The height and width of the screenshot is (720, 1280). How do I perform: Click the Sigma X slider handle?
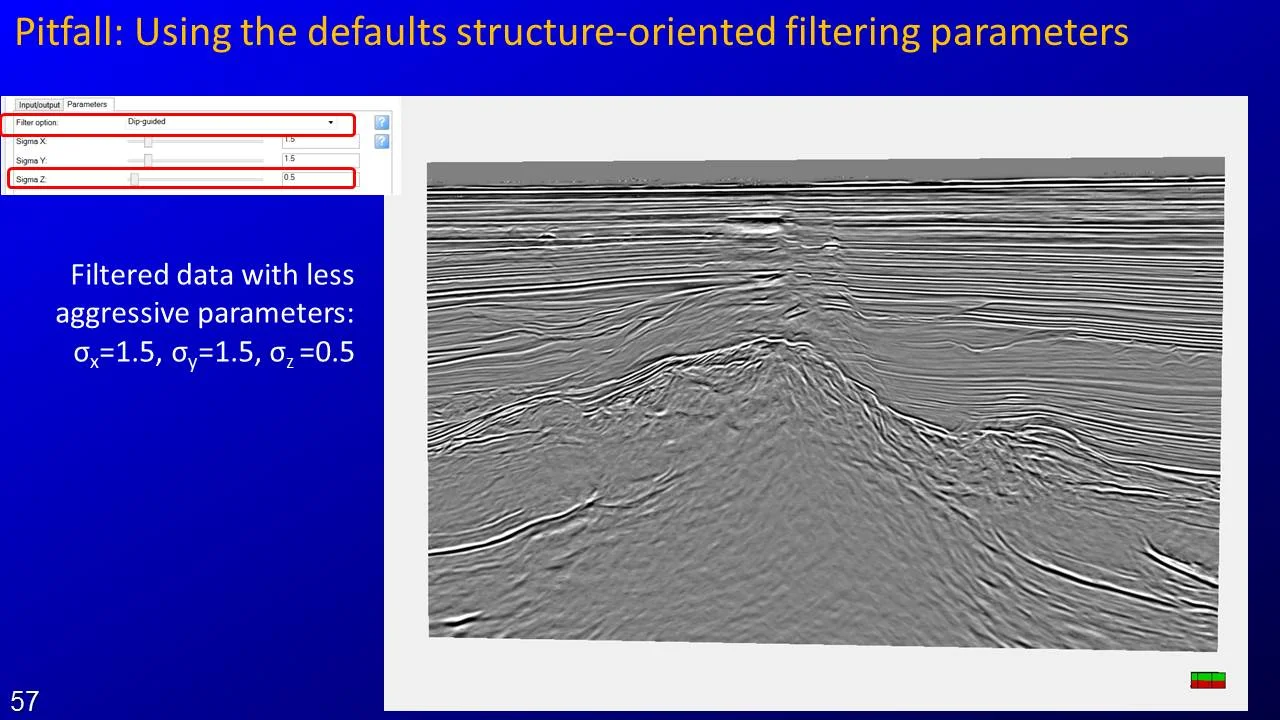tap(148, 142)
